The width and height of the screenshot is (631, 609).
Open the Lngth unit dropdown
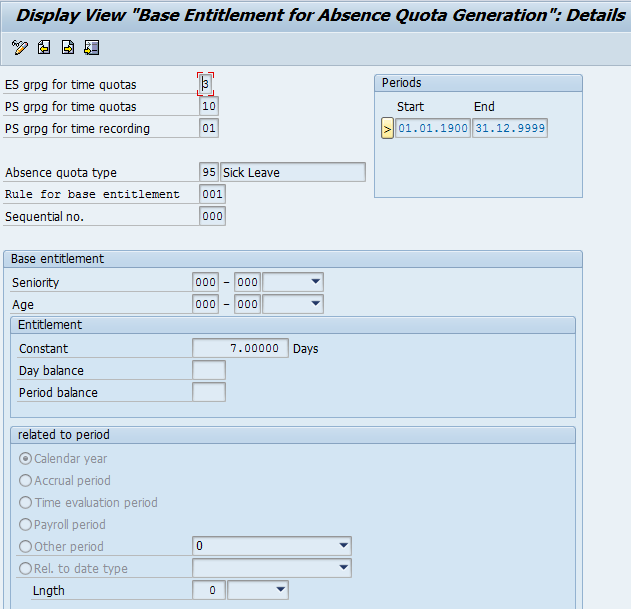click(279, 591)
